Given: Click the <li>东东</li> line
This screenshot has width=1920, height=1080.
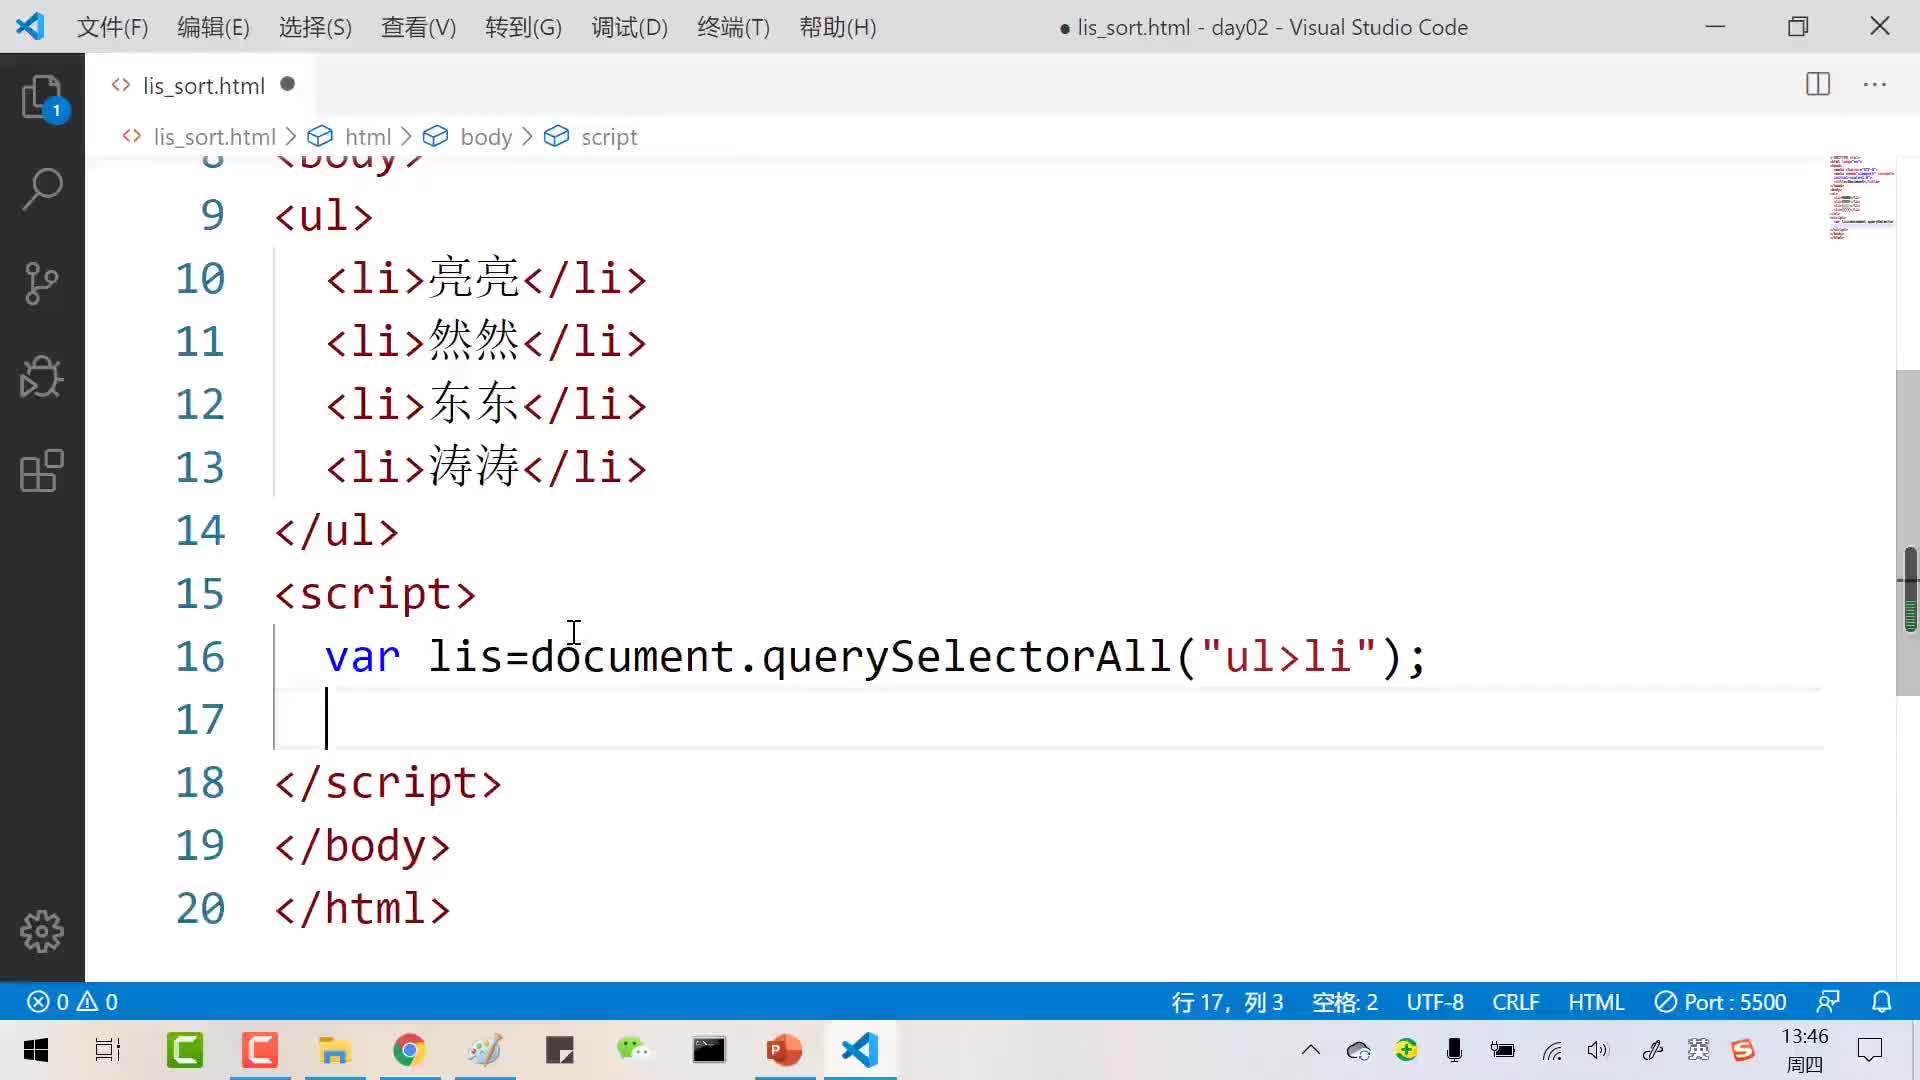Looking at the screenshot, I should coord(486,404).
